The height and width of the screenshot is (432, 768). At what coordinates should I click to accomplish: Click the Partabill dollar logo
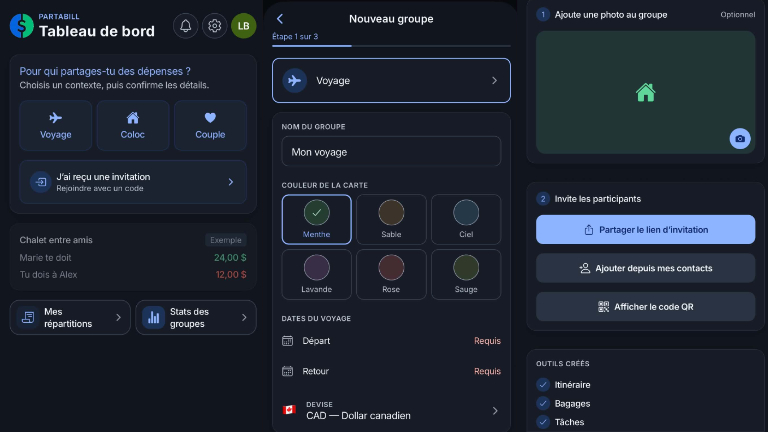[22, 25]
